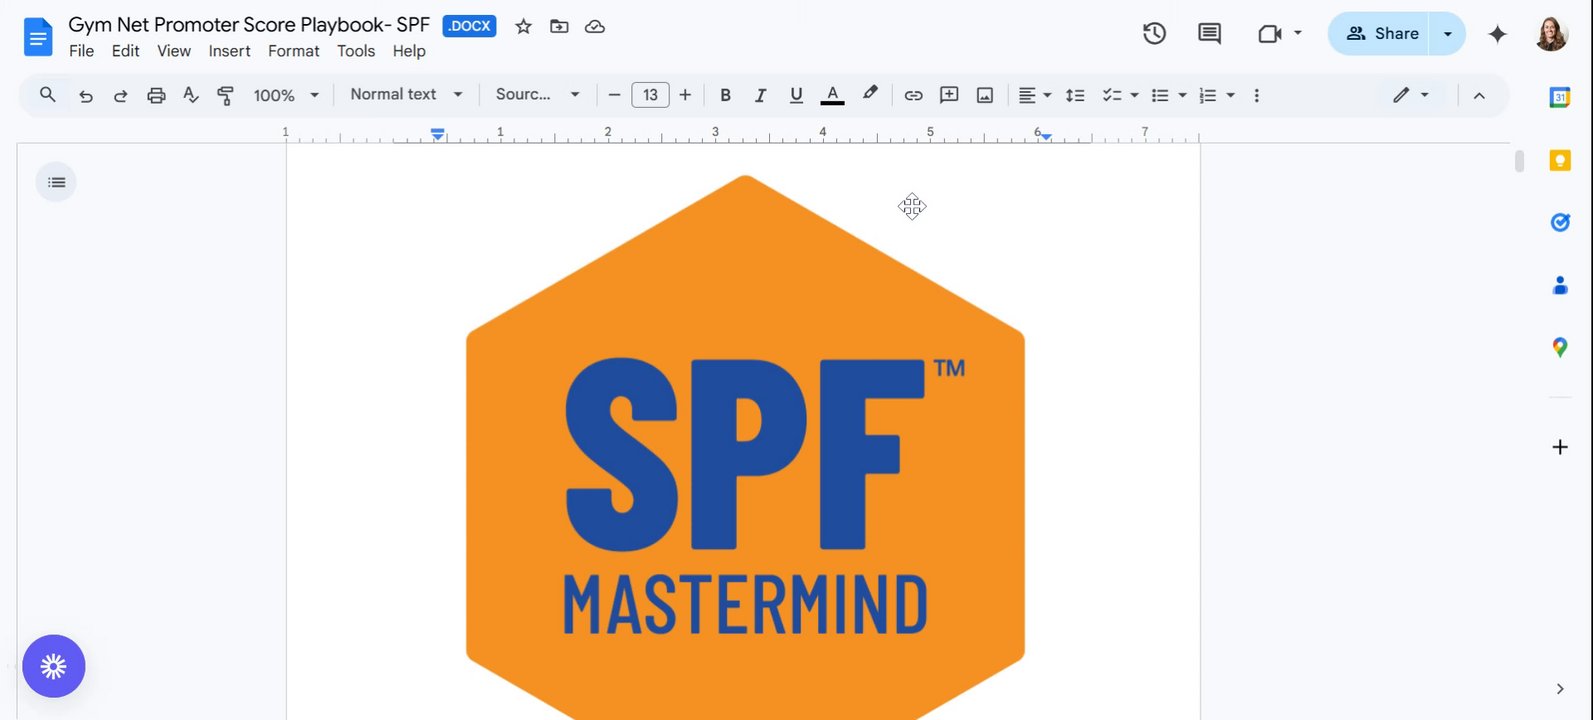Open Google Tasks side panel
The height and width of the screenshot is (720, 1593).
(x=1560, y=222)
